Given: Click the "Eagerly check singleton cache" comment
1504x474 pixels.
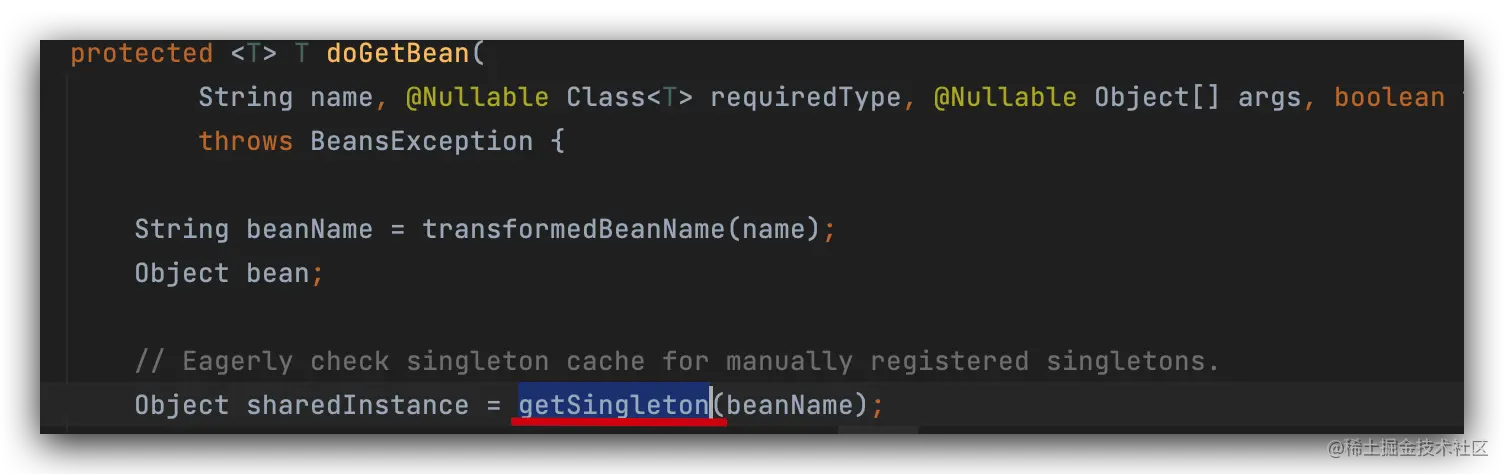Looking at the screenshot, I should click(x=678, y=361).
